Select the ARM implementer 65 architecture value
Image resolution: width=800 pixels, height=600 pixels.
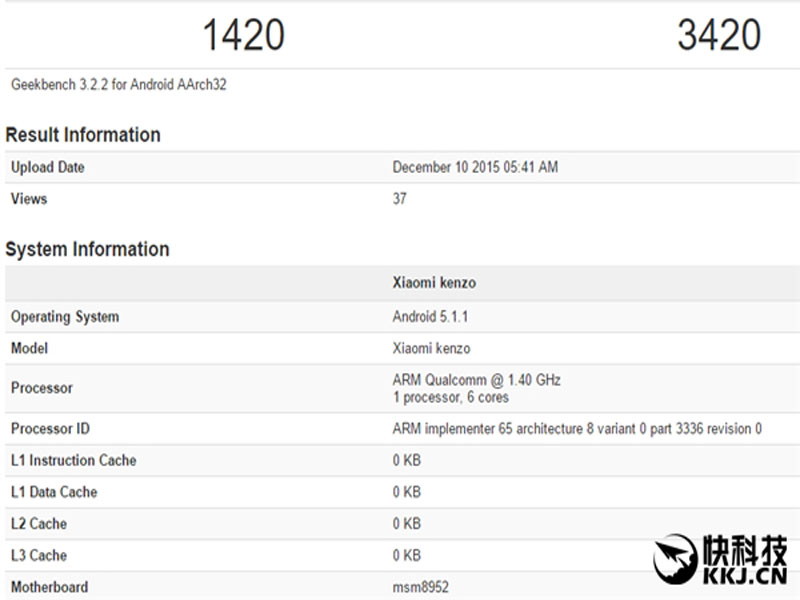577,429
